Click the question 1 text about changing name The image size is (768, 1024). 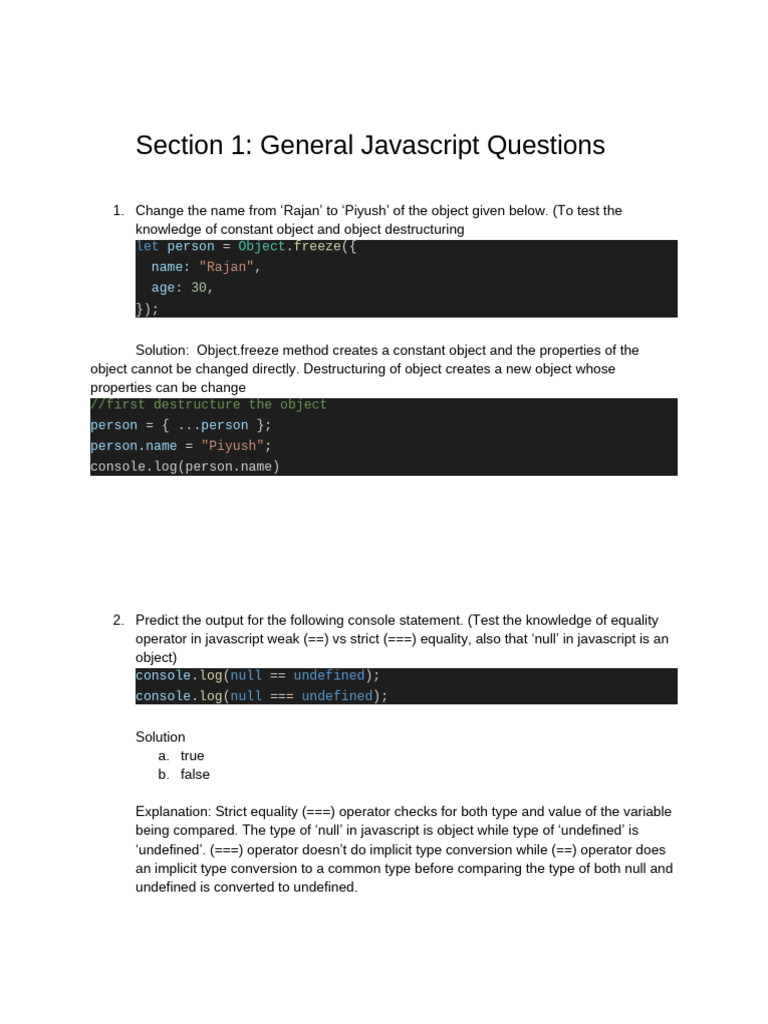(379, 219)
